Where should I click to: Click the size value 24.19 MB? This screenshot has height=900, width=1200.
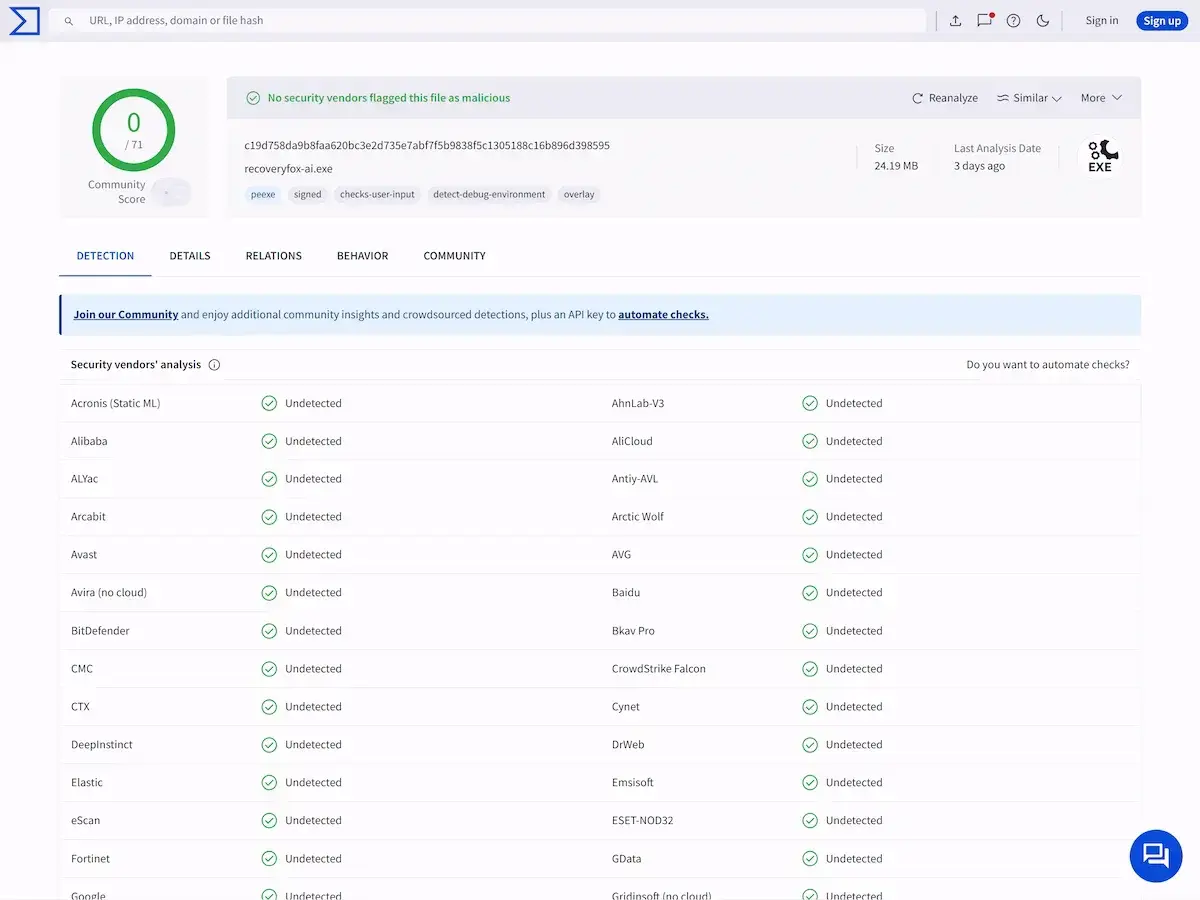tap(896, 166)
